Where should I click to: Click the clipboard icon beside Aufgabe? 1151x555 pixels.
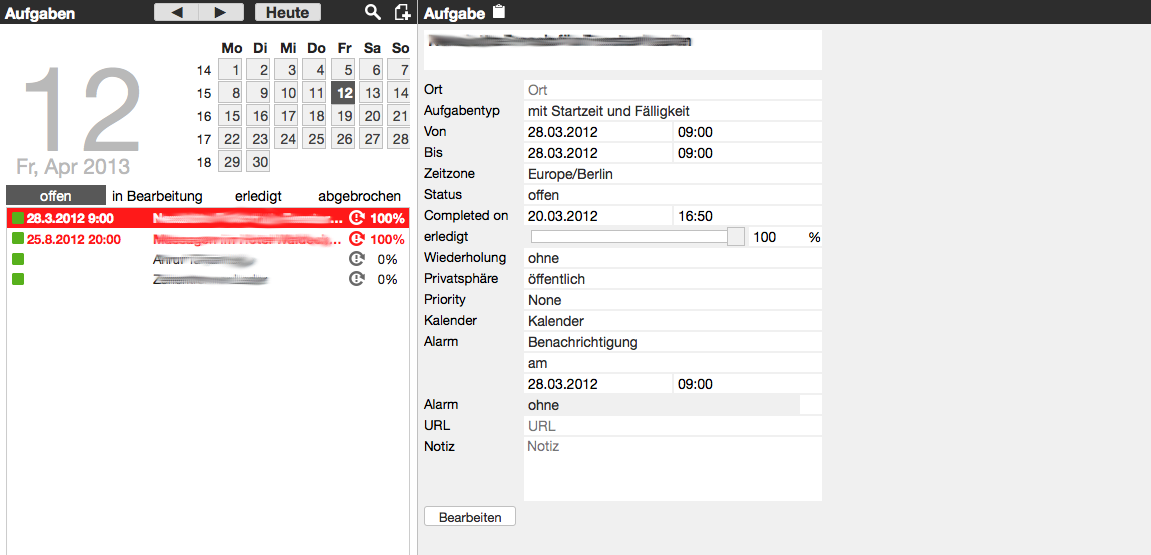tap(499, 12)
